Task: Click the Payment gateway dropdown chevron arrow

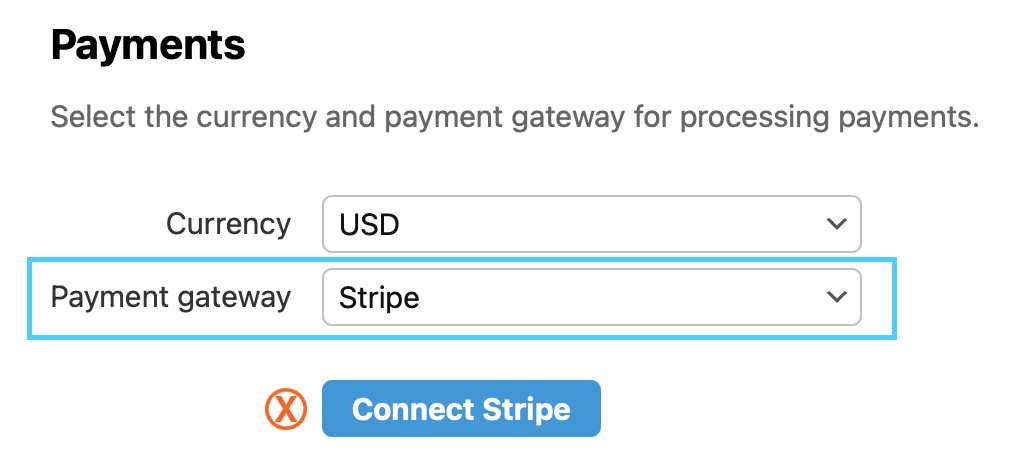Action: (x=836, y=297)
